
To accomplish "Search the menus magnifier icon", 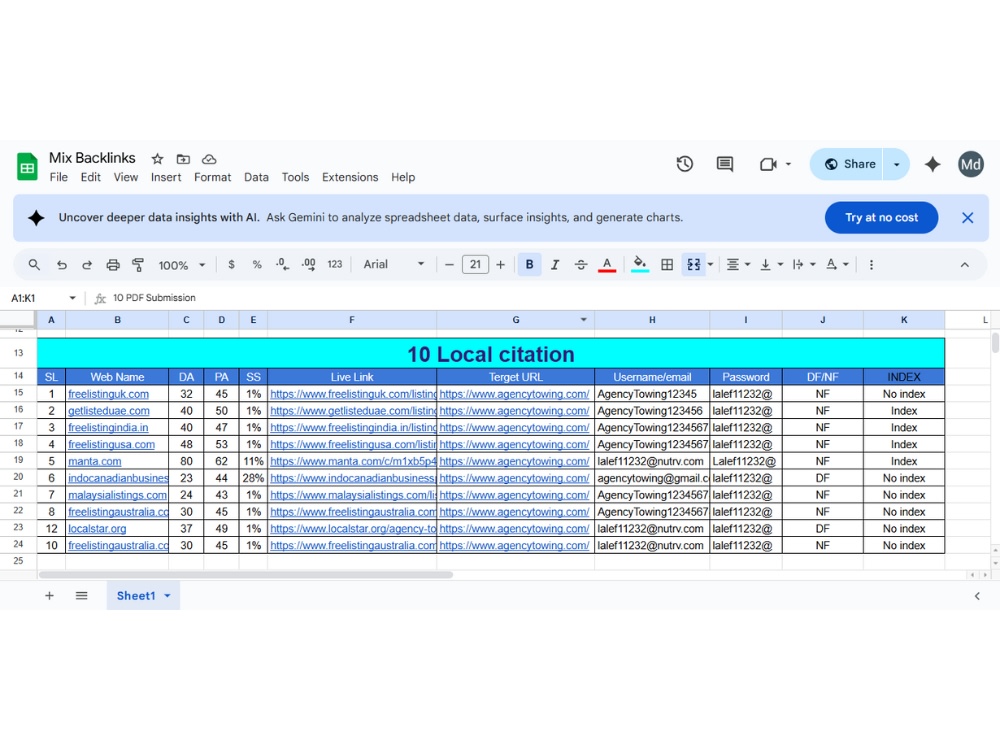I will click(x=34, y=265).
